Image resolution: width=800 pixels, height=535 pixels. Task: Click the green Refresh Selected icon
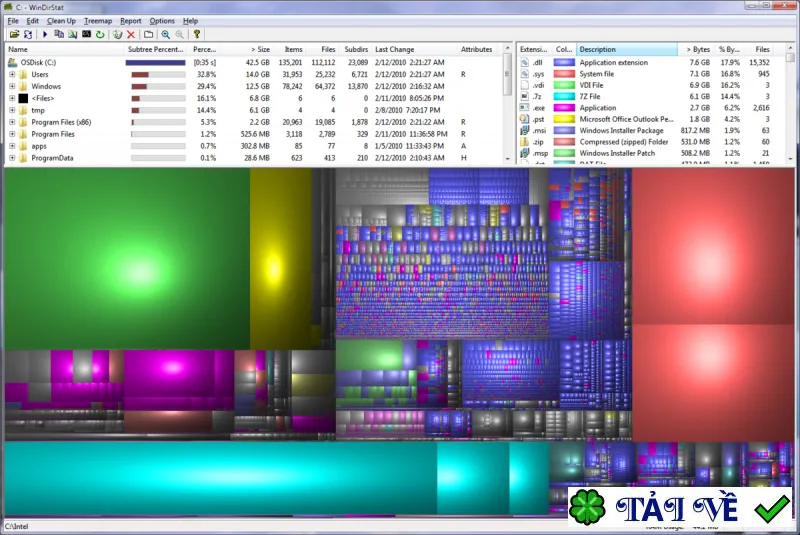(x=100, y=34)
